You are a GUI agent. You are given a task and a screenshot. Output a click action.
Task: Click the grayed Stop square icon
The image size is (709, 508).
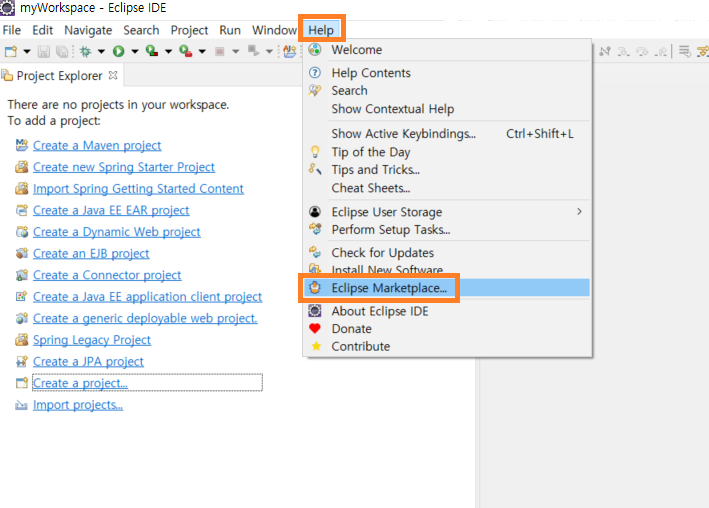pos(220,52)
